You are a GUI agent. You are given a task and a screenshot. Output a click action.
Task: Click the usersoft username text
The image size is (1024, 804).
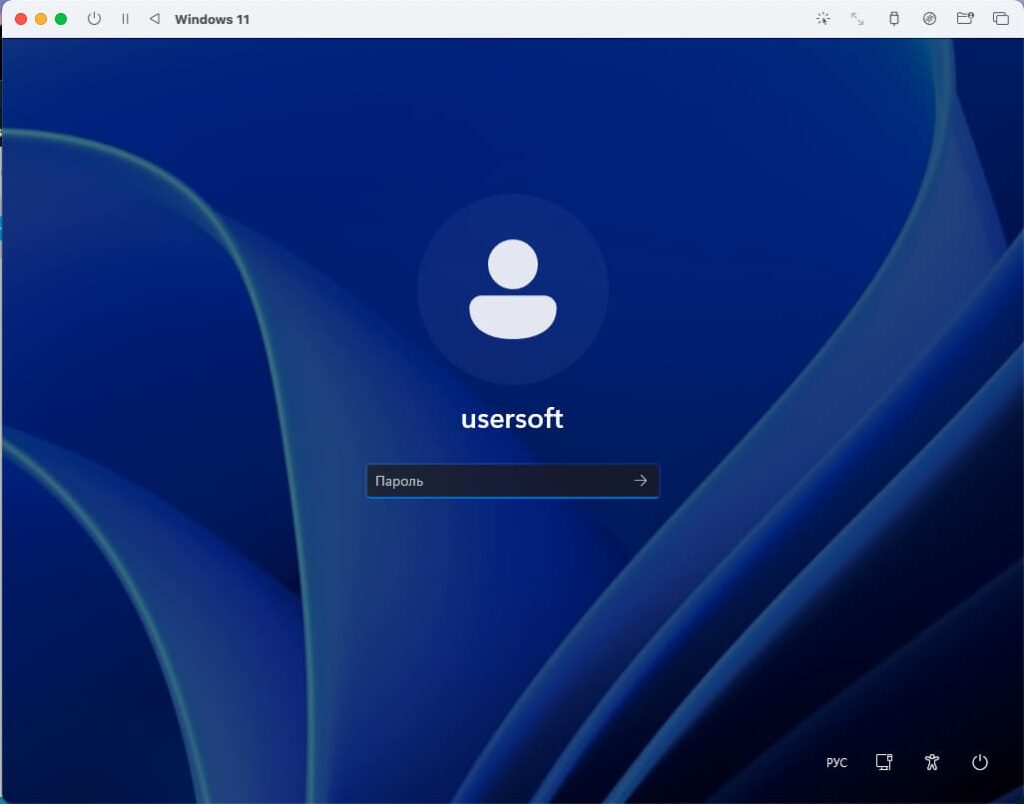[512, 419]
